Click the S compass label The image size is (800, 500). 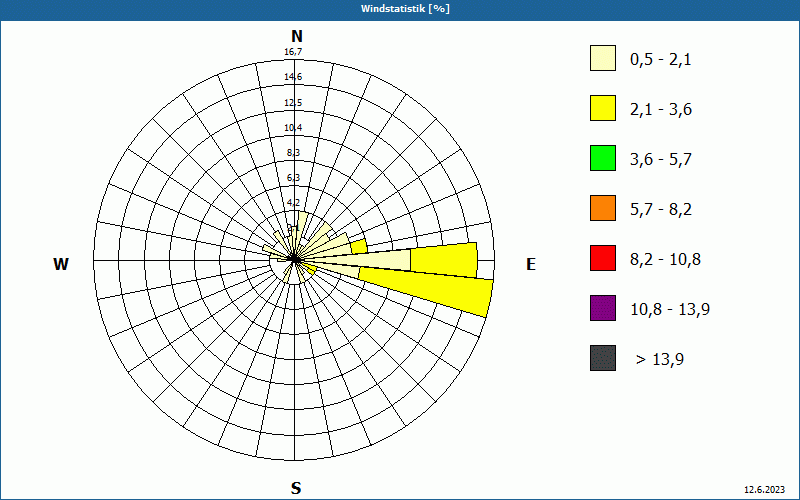coord(296,488)
